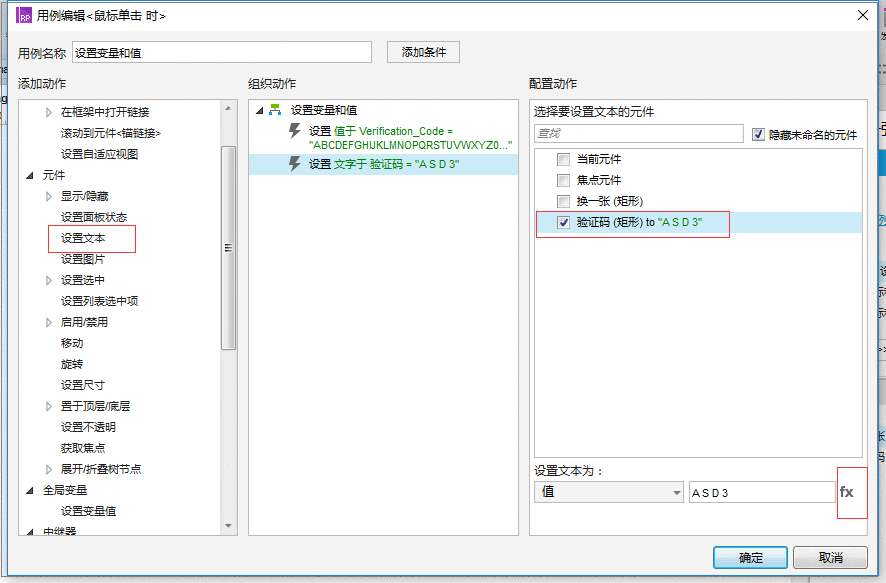Click the lightning icon of Verification_Code action

pos(294,131)
